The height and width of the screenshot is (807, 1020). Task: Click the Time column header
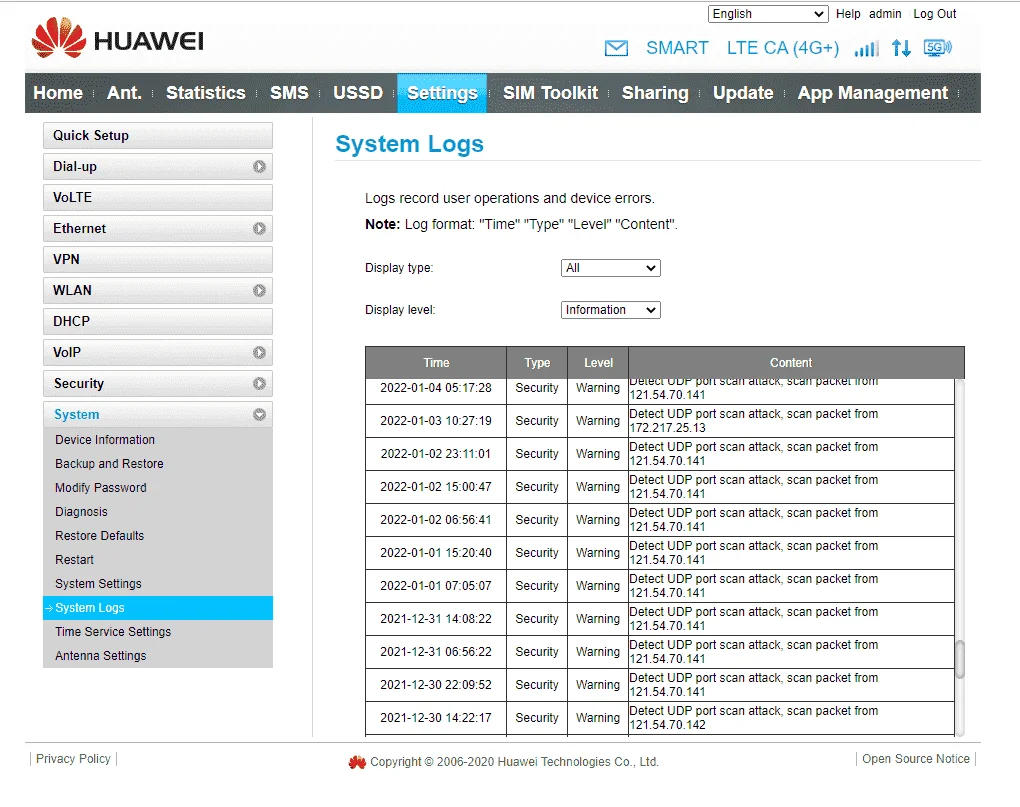[436, 363]
